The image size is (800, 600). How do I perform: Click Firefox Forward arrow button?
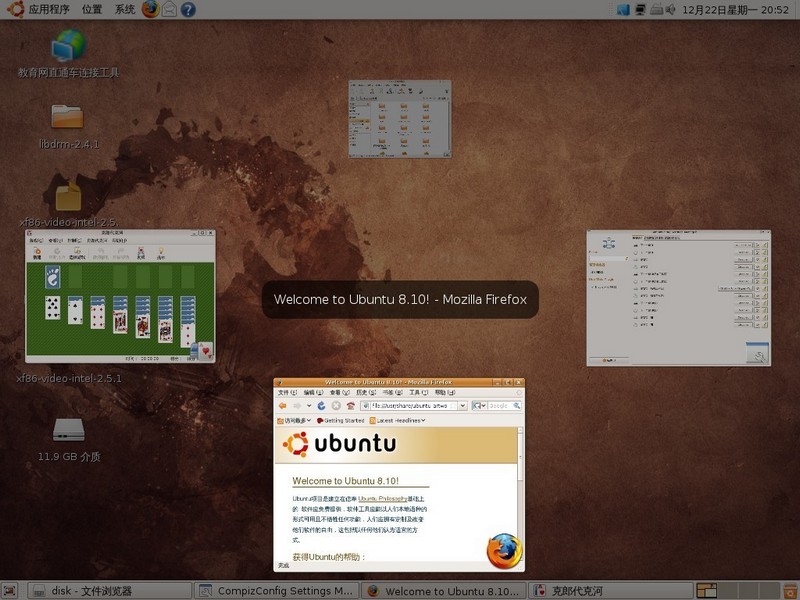tap(297, 406)
